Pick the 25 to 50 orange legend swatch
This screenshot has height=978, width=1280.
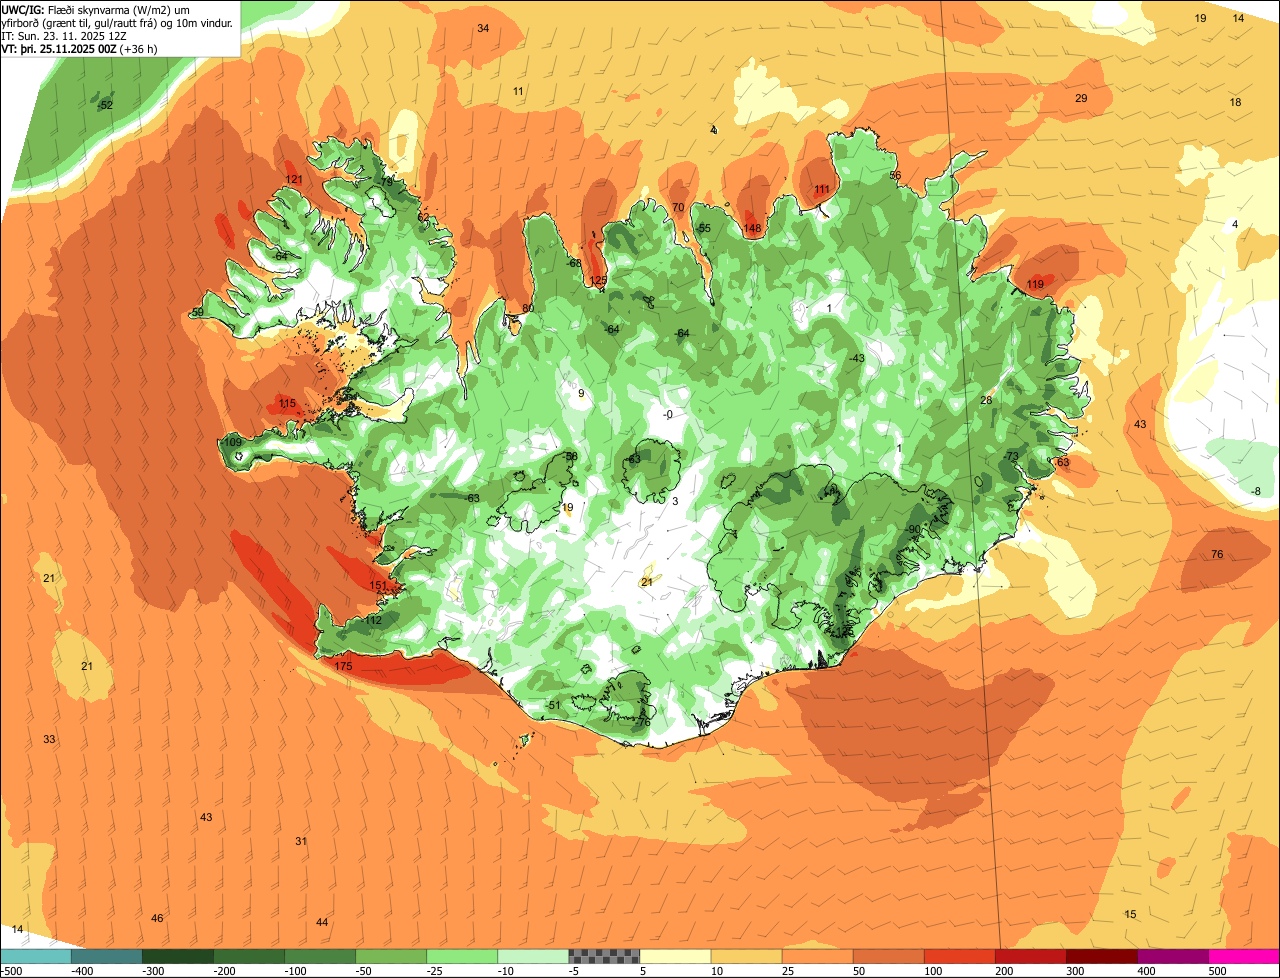pyautogui.click(x=817, y=956)
